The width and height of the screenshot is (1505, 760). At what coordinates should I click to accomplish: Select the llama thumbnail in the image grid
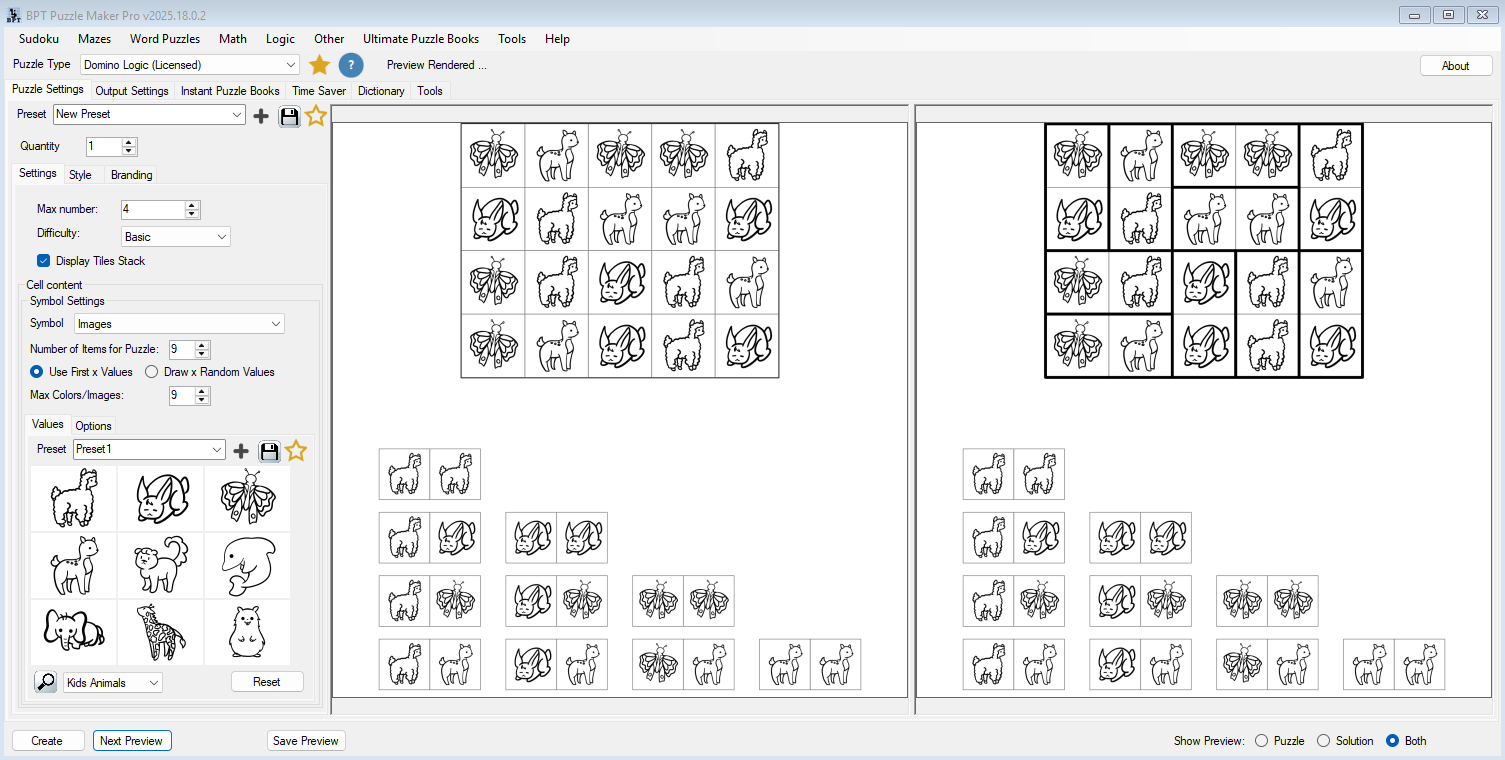click(72, 498)
